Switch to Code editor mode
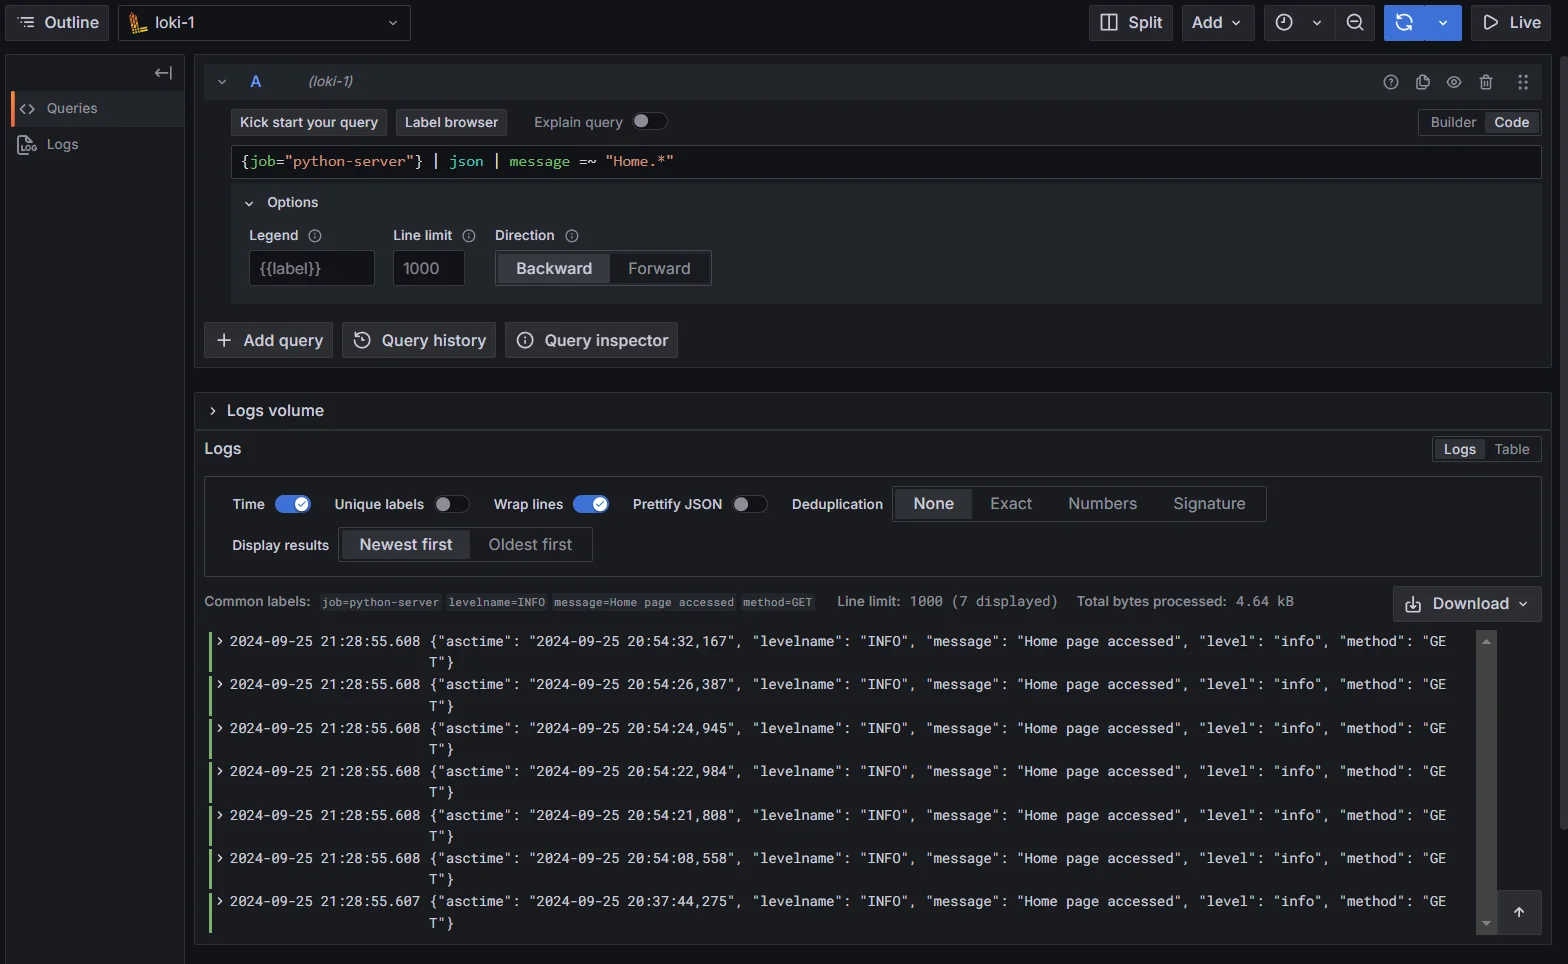Screen dimensions: 1568x964 point(1511,122)
